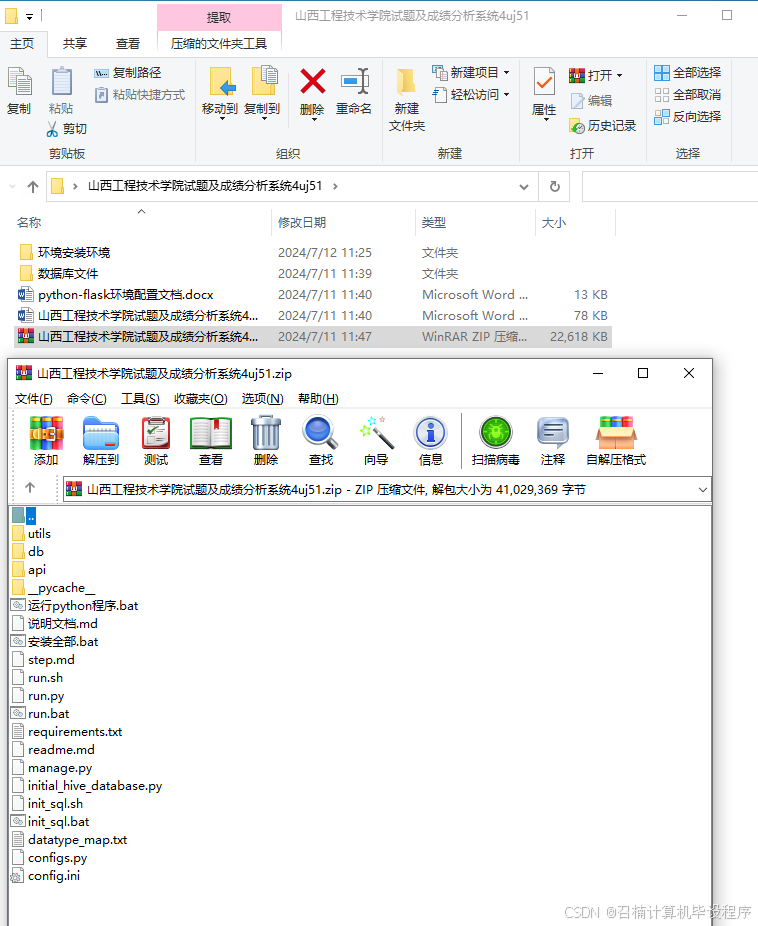
Task: Click New Folder (新建文件夹) ribbon icon
Action: pyautogui.click(x=407, y=99)
